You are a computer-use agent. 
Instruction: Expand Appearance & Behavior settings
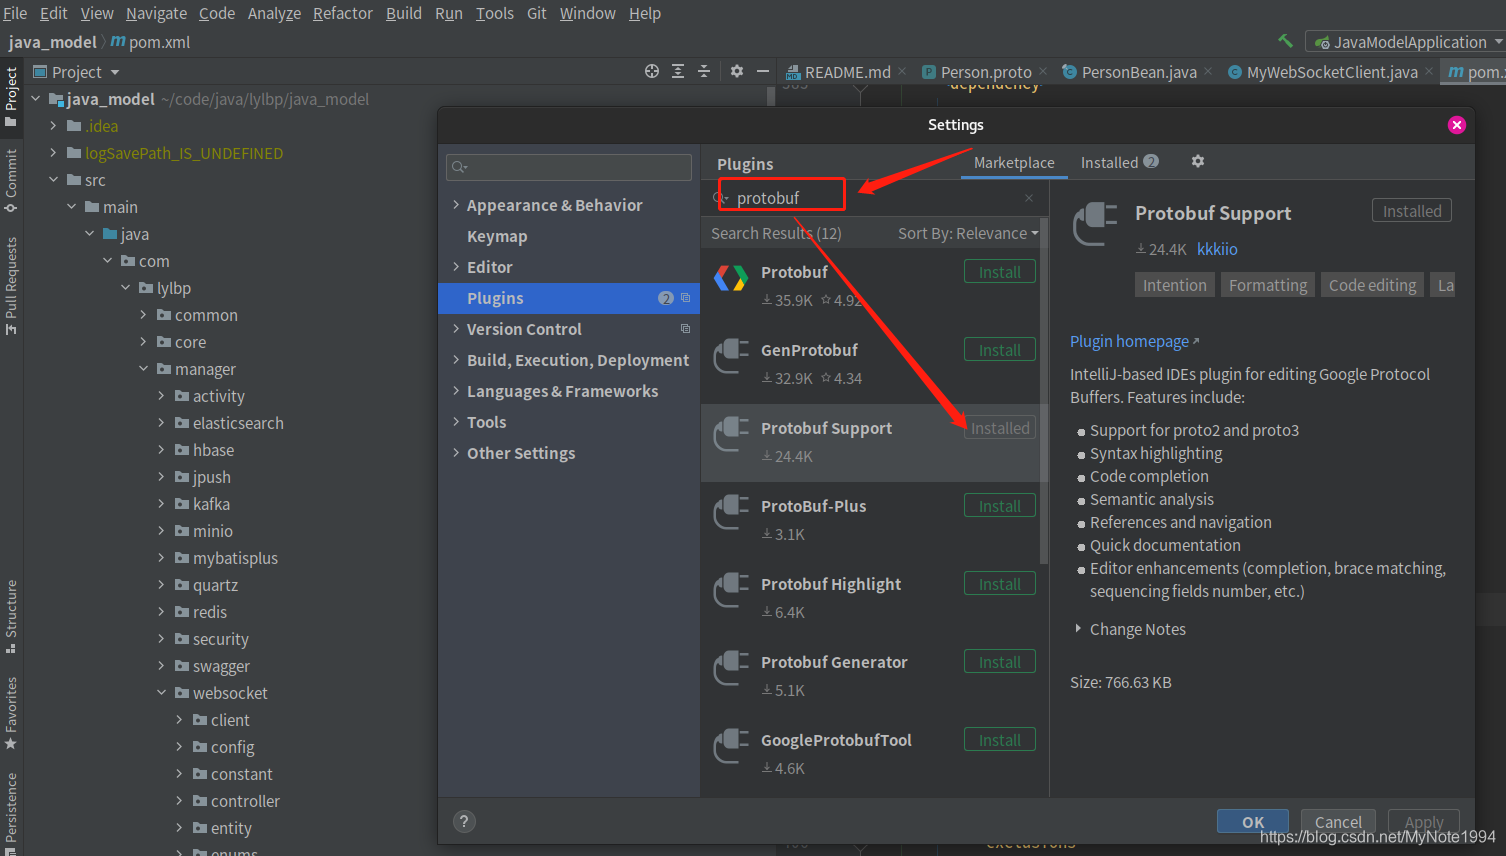tap(456, 204)
